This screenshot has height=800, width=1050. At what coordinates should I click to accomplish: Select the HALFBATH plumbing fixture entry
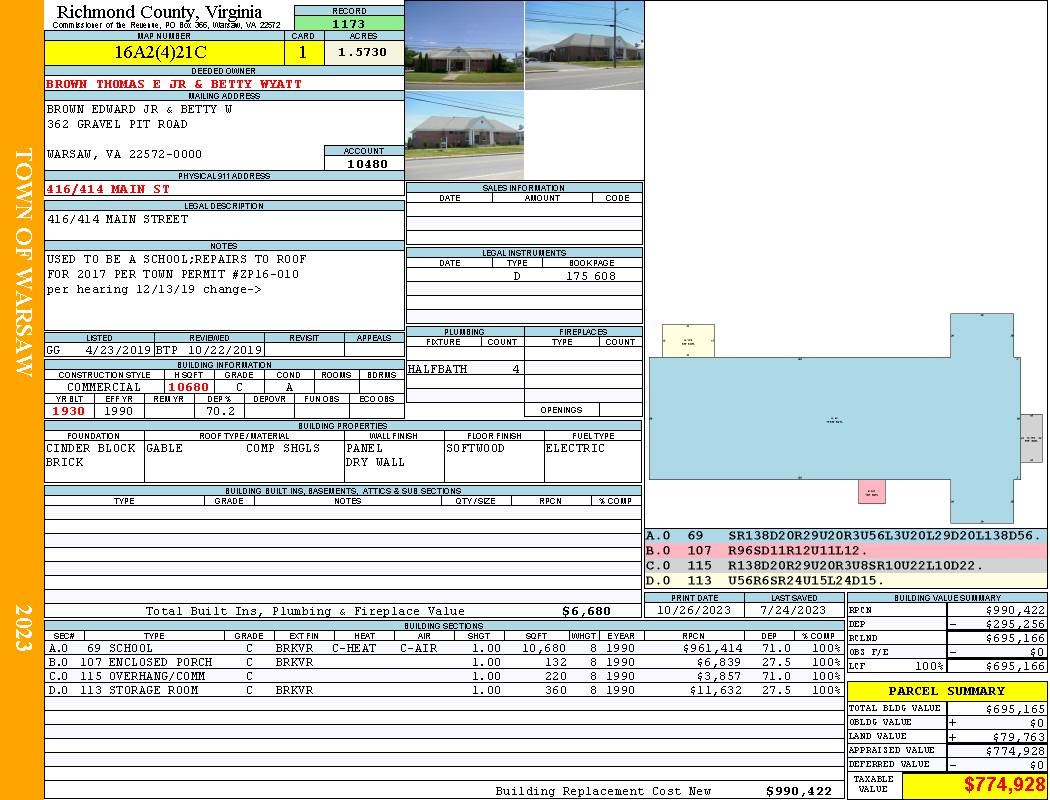pos(437,369)
